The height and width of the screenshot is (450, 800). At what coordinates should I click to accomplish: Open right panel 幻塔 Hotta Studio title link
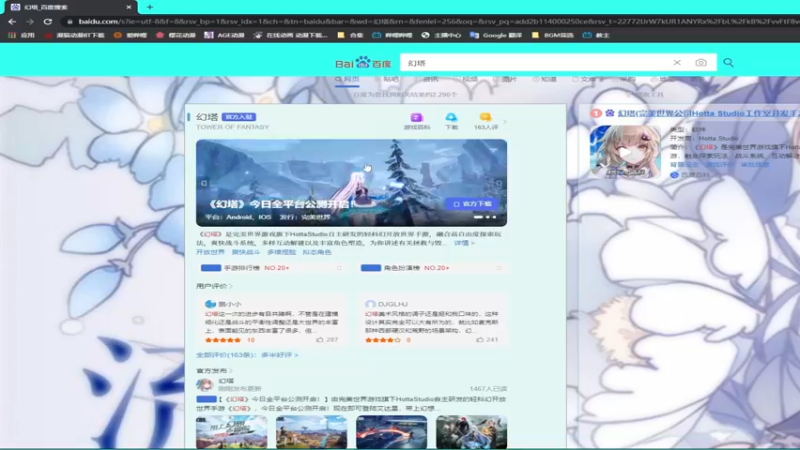(x=708, y=113)
